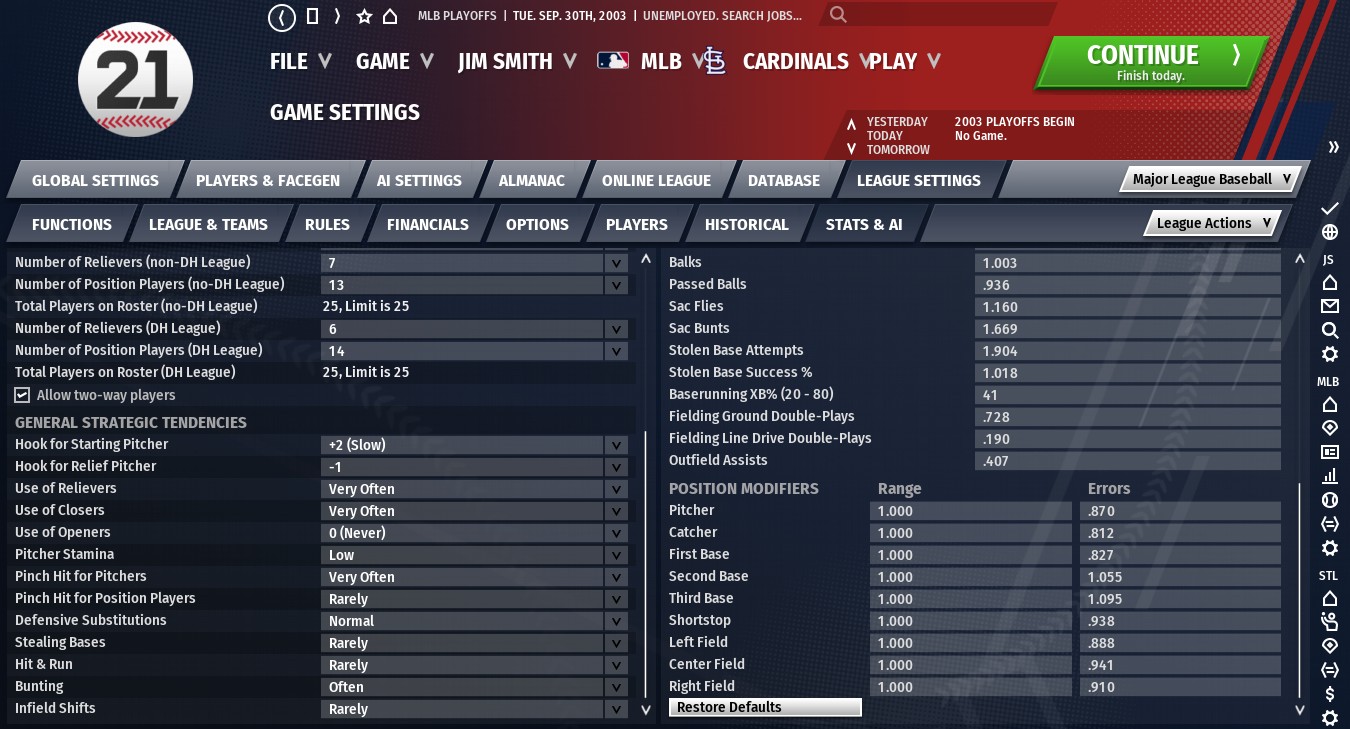Open the manager home icon under JS
This screenshot has height=729, width=1350.
[1329, 283]
